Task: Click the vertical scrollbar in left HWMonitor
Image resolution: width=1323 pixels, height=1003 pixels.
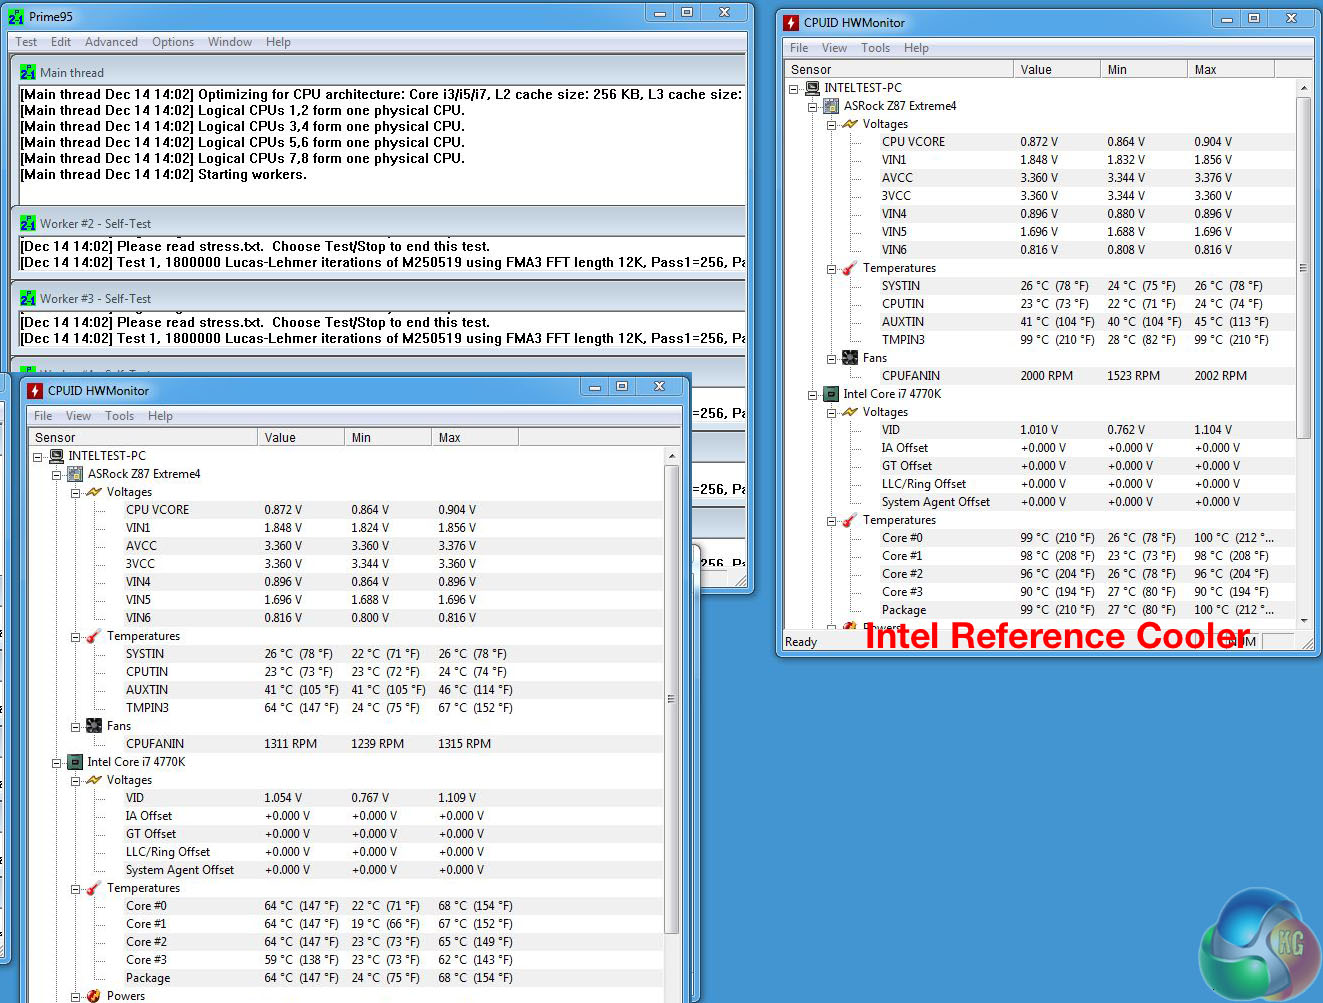Action: (671, 700)
